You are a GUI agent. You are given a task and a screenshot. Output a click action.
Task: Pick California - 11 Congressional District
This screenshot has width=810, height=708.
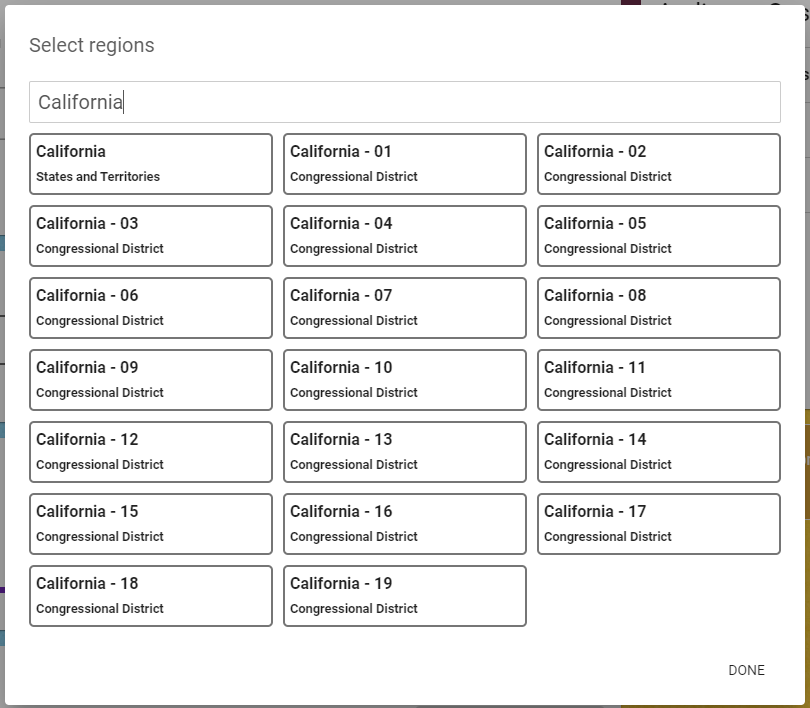(659, 380)
